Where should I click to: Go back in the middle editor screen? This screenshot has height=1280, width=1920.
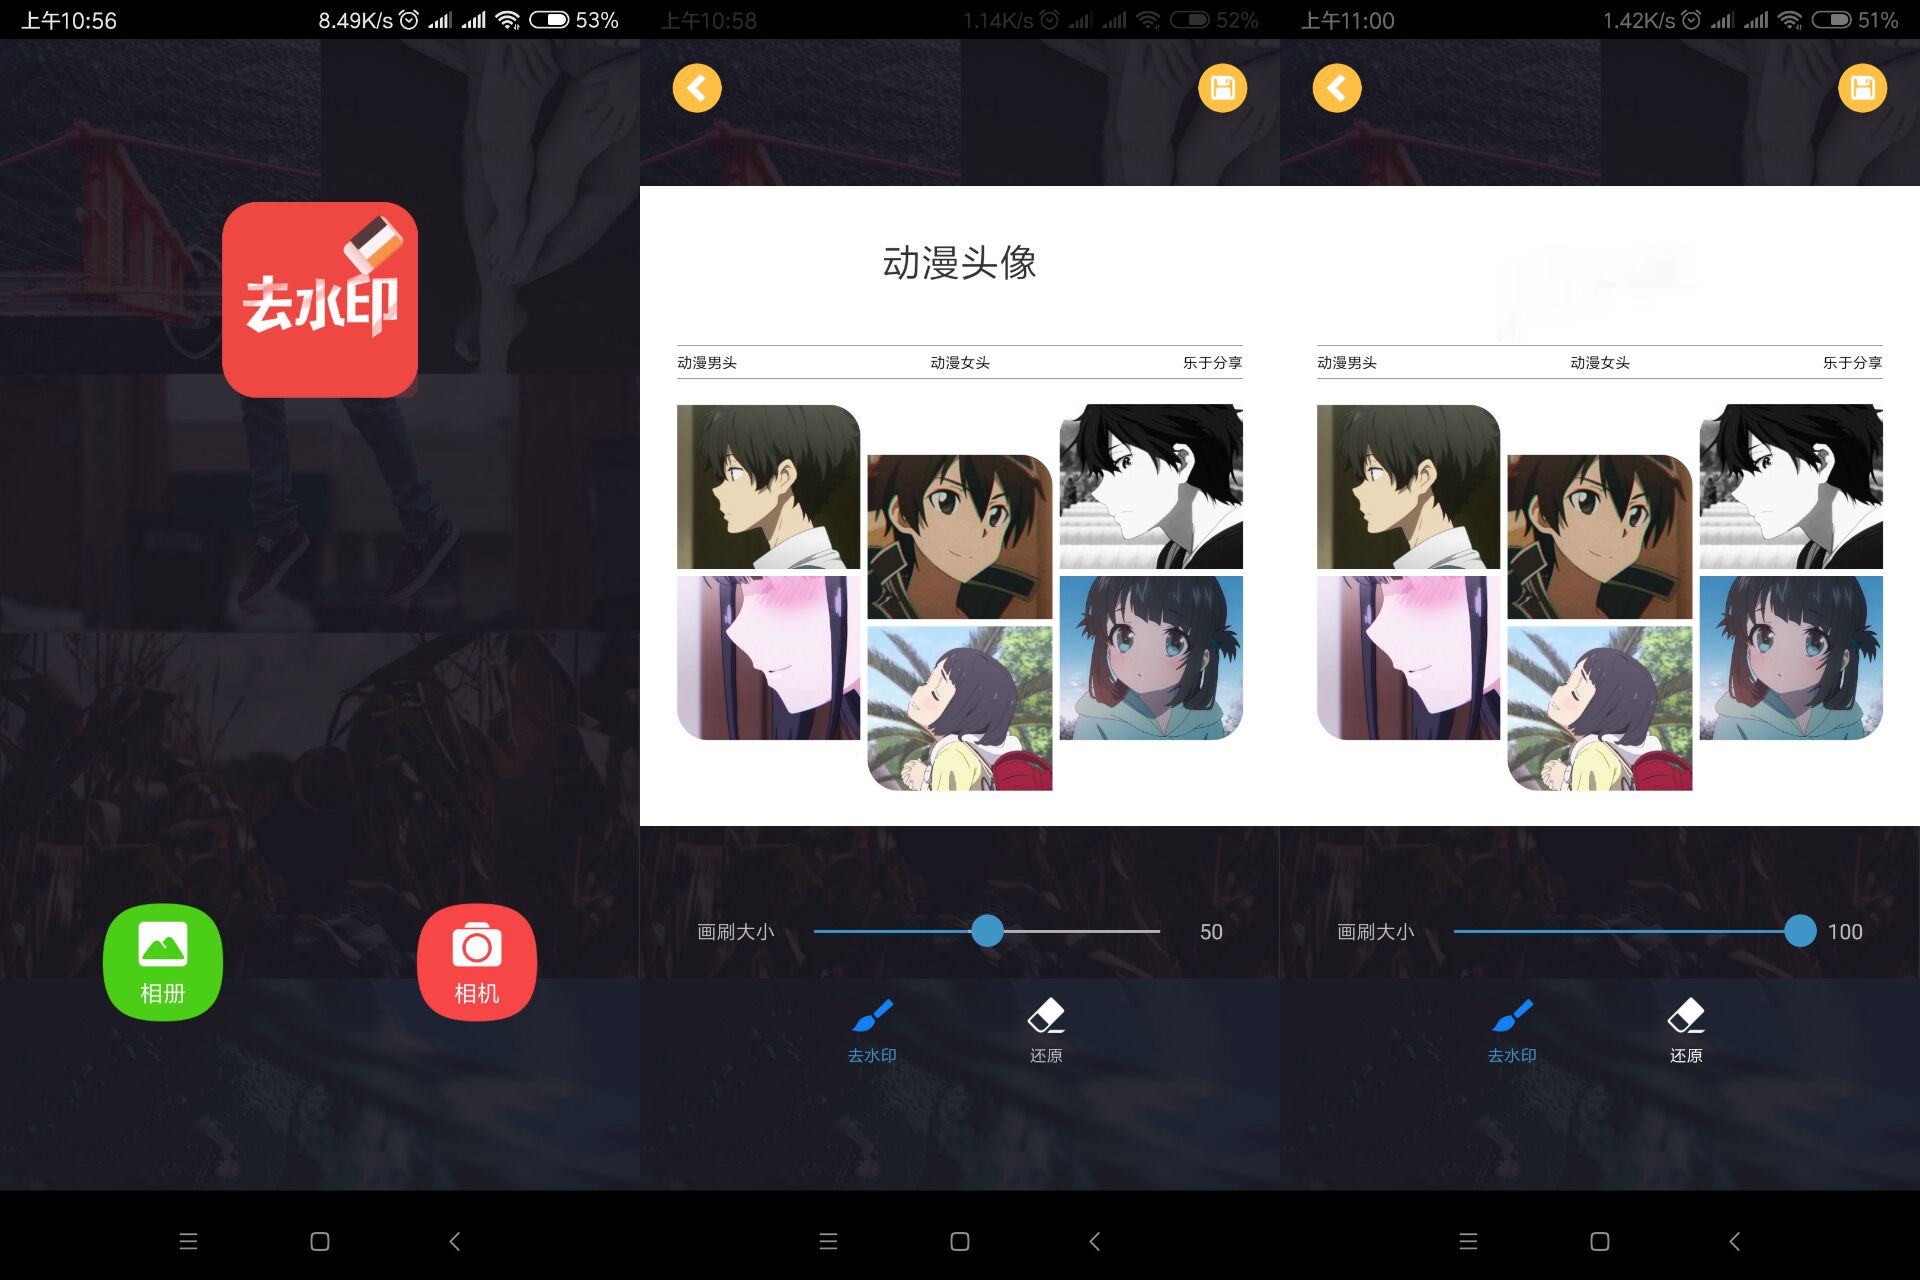click(697, 88)
